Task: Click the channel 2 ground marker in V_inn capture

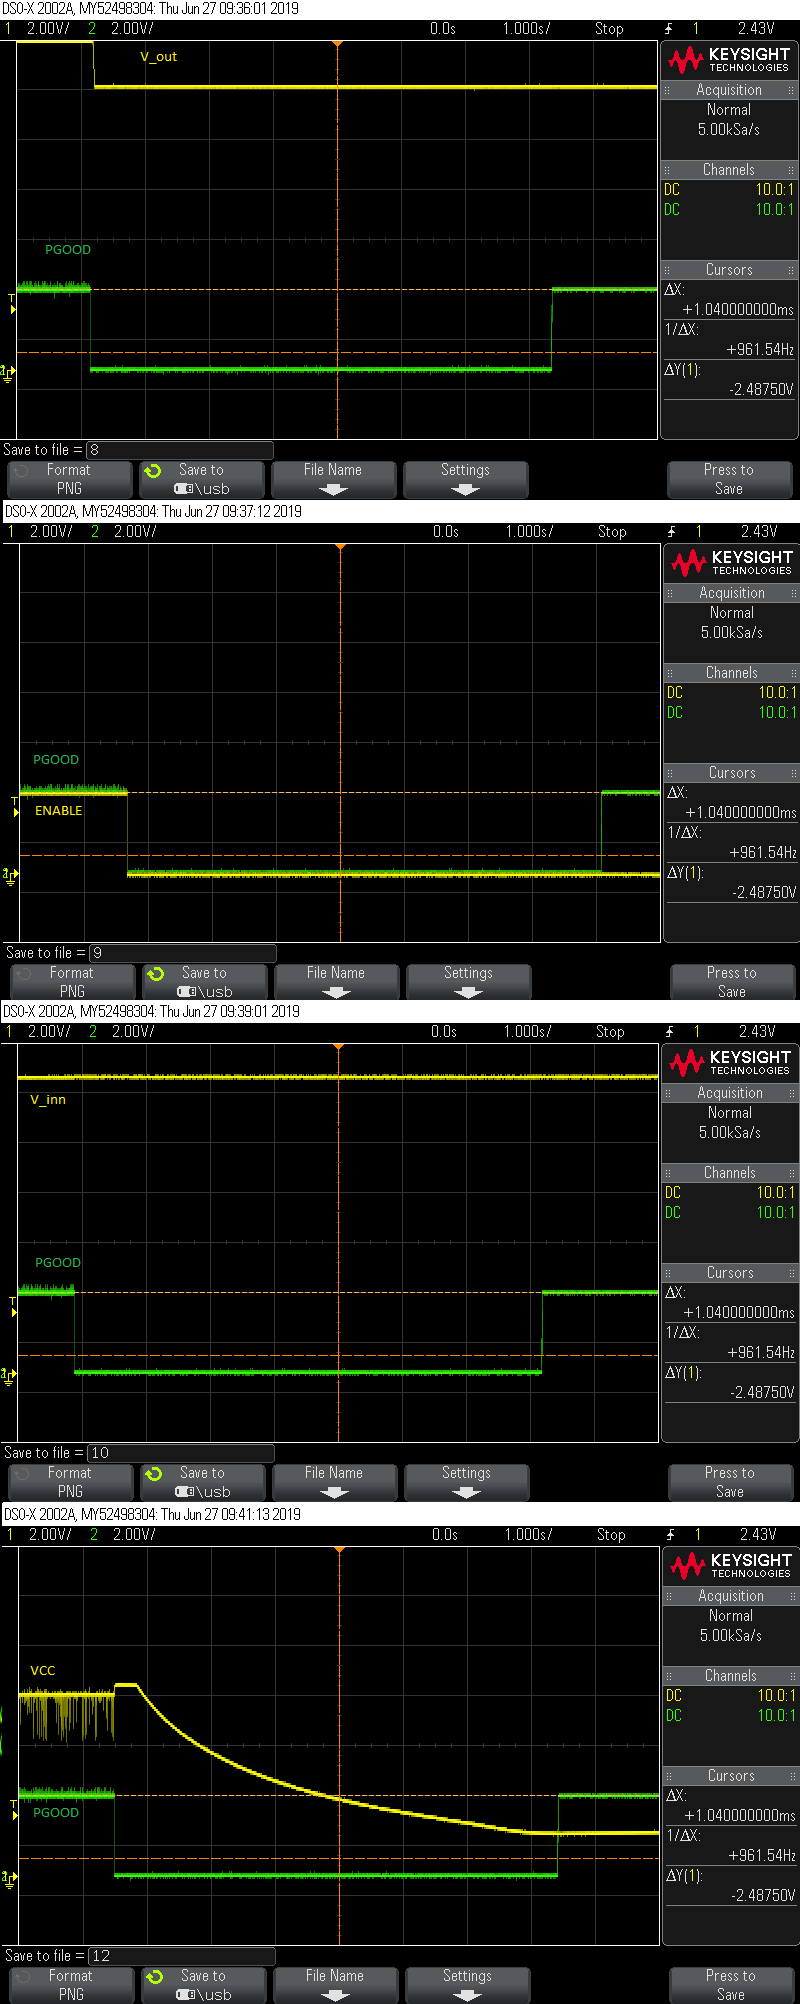Action: coord(8,1376)
